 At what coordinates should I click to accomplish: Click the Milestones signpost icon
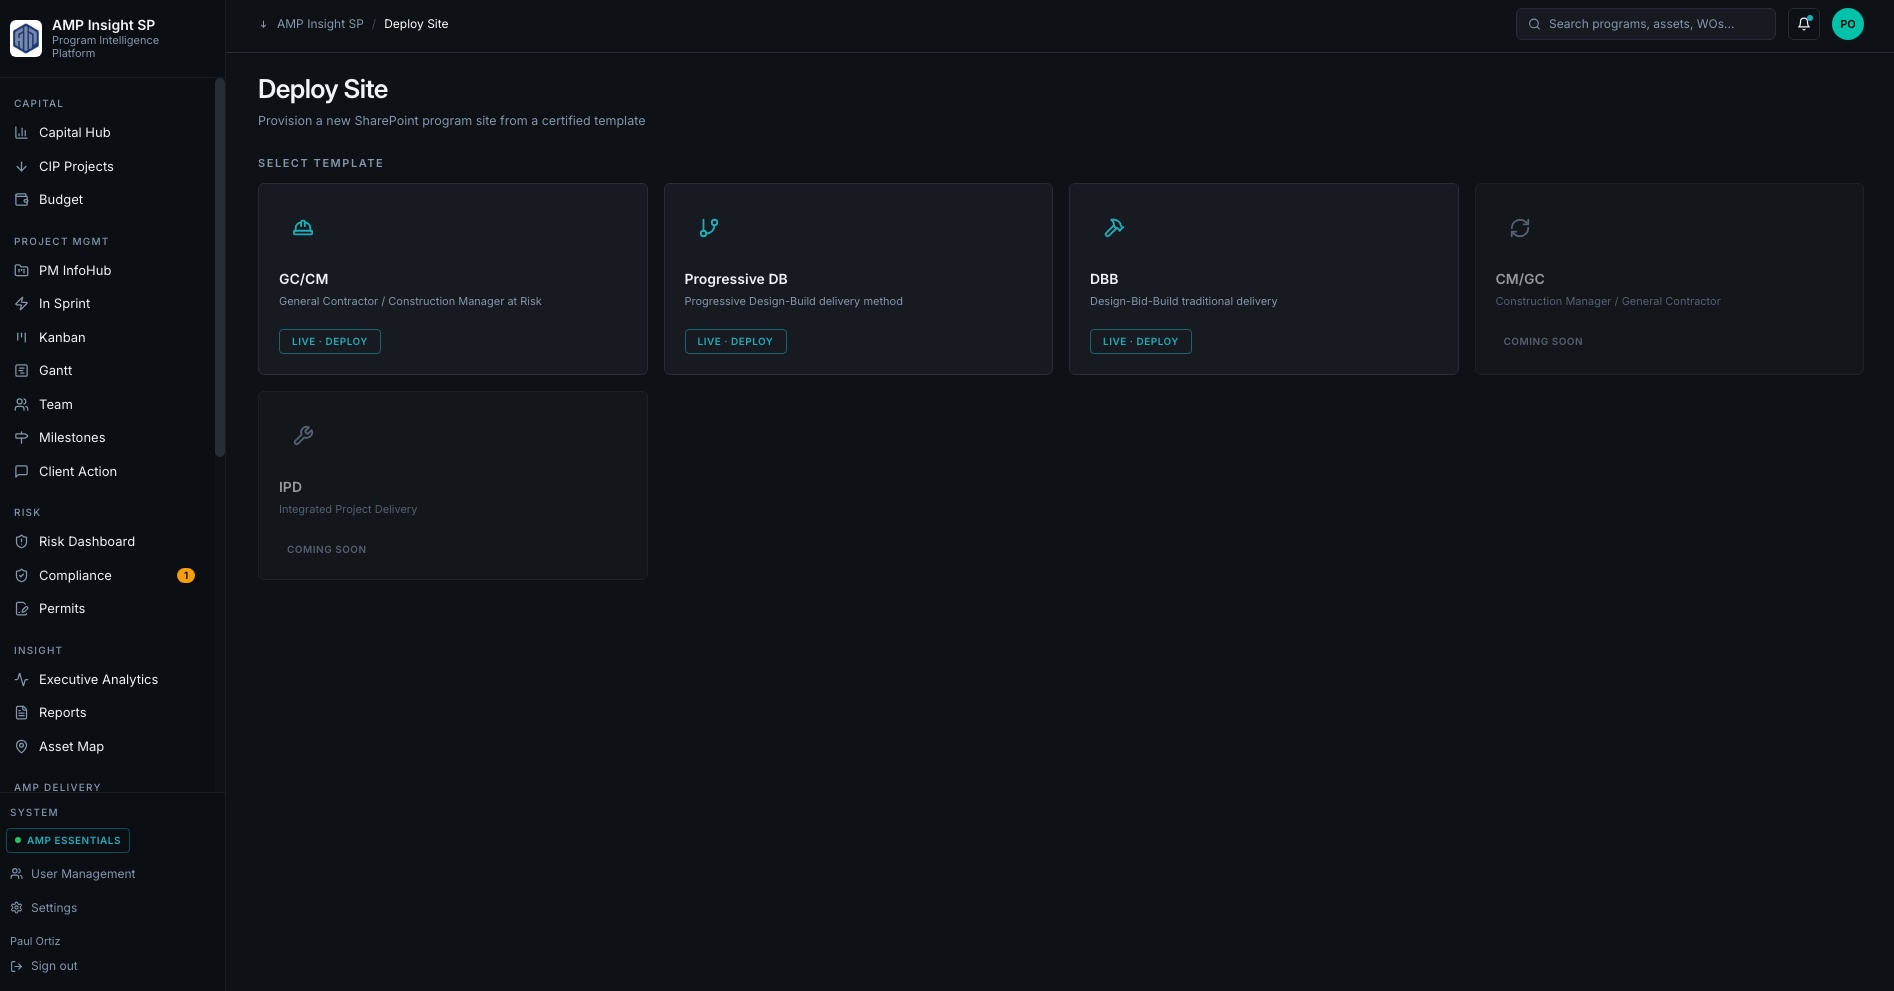[x=21, y=437]
